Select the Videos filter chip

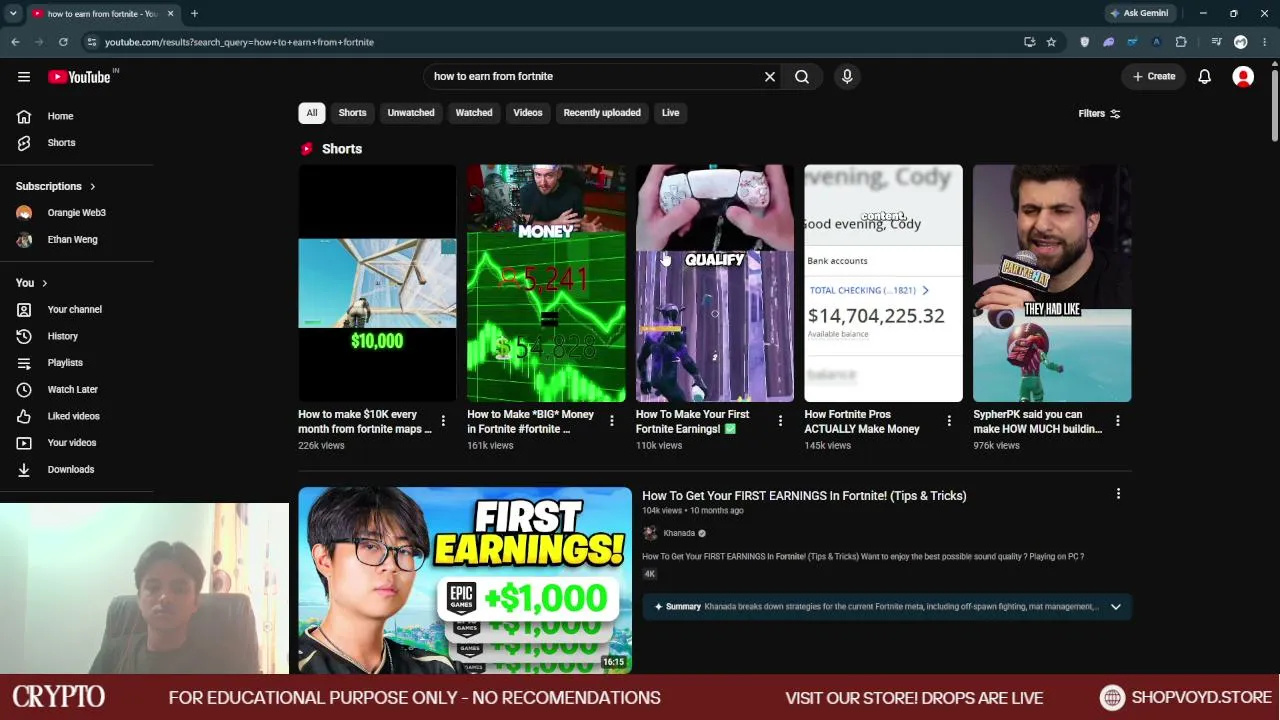(528, 113)
